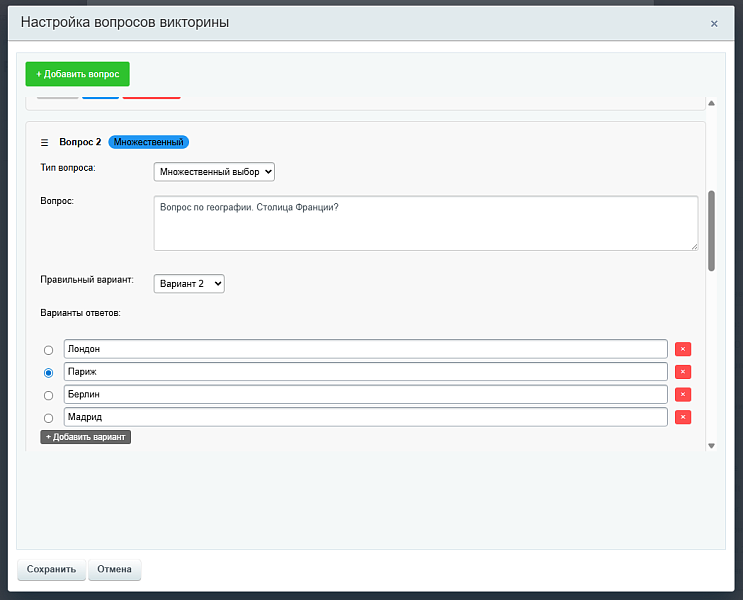Click the vertical scrollbar thumb
This screenshot has width=743, height=600.
pyautogui.click(x=711, y=230)
